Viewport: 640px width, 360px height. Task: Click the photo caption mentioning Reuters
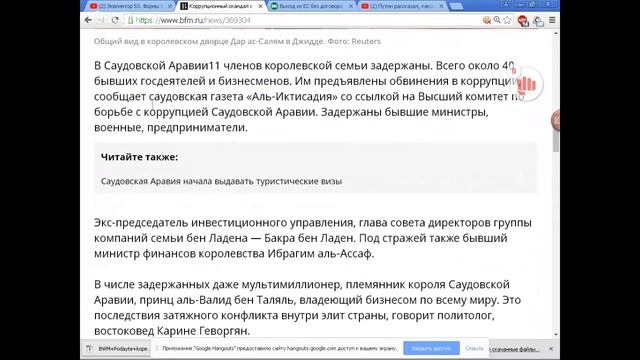point(237,41)
